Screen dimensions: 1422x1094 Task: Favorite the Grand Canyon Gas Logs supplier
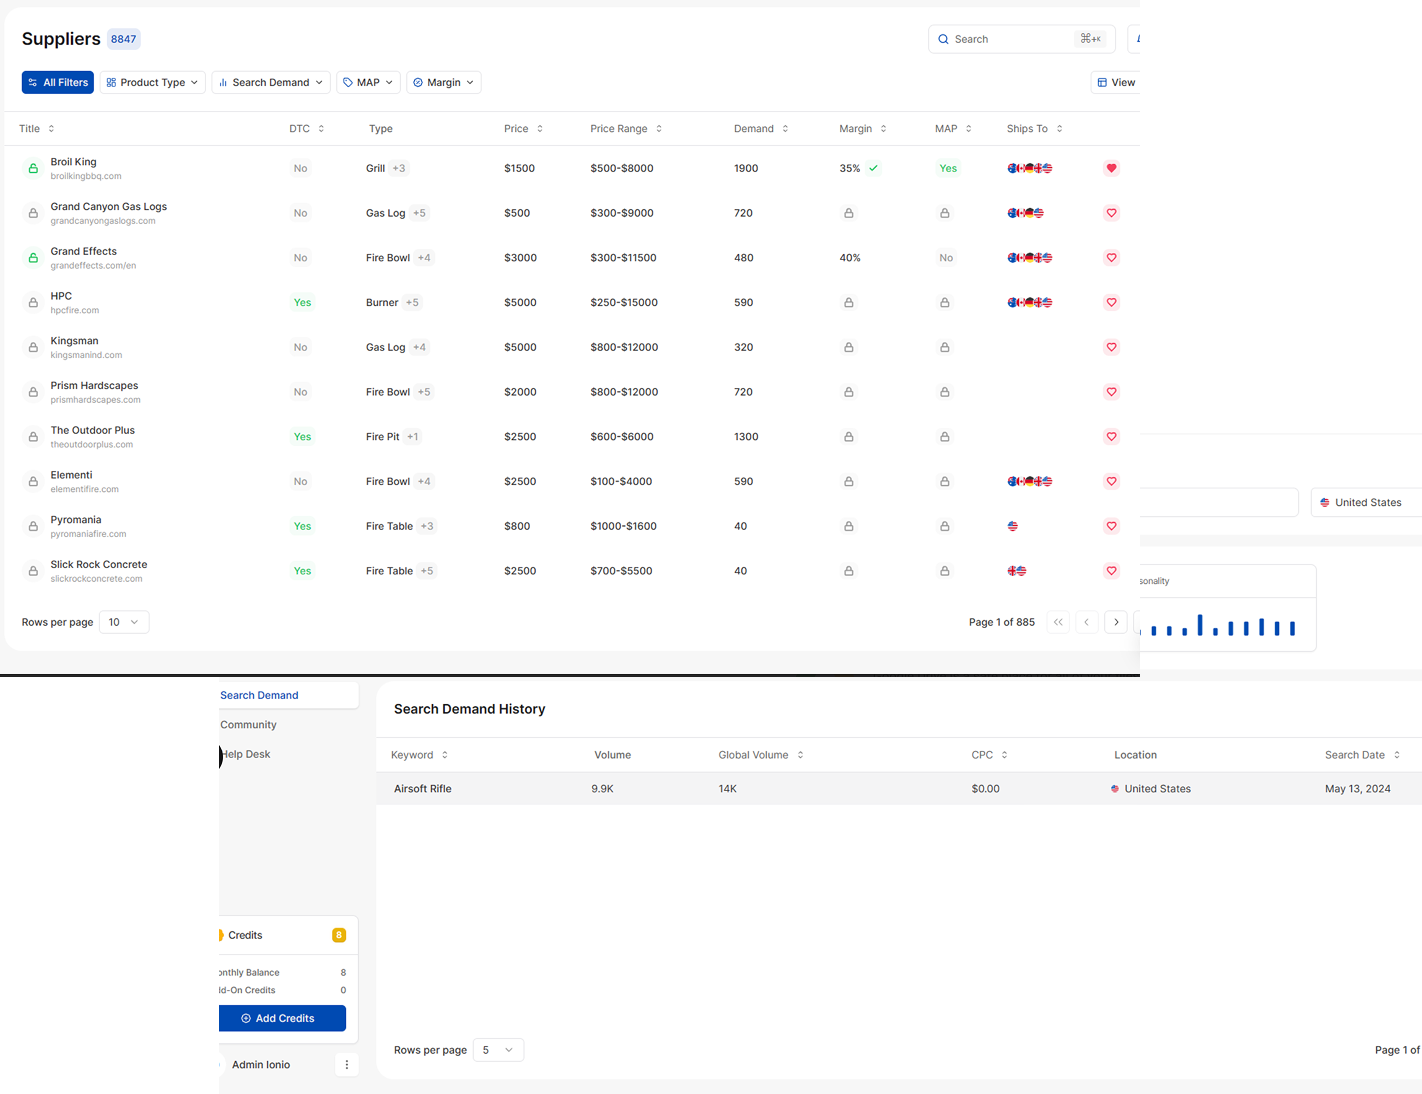click(1111, 213)
